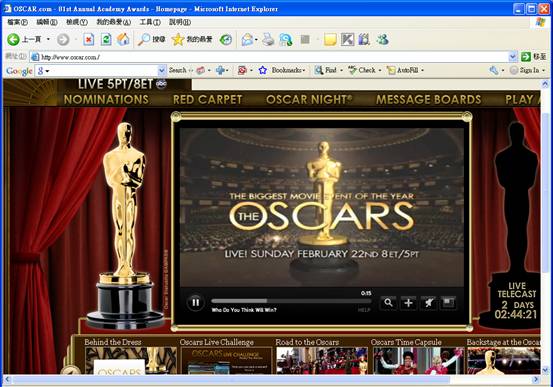
Task: Open the Mail envelope toolbar icon
Action: tap(247, 40)
